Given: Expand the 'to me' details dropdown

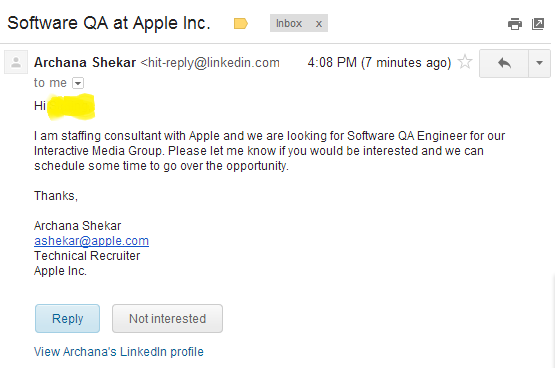Looking at the screenshot, I should coord(78,83).
